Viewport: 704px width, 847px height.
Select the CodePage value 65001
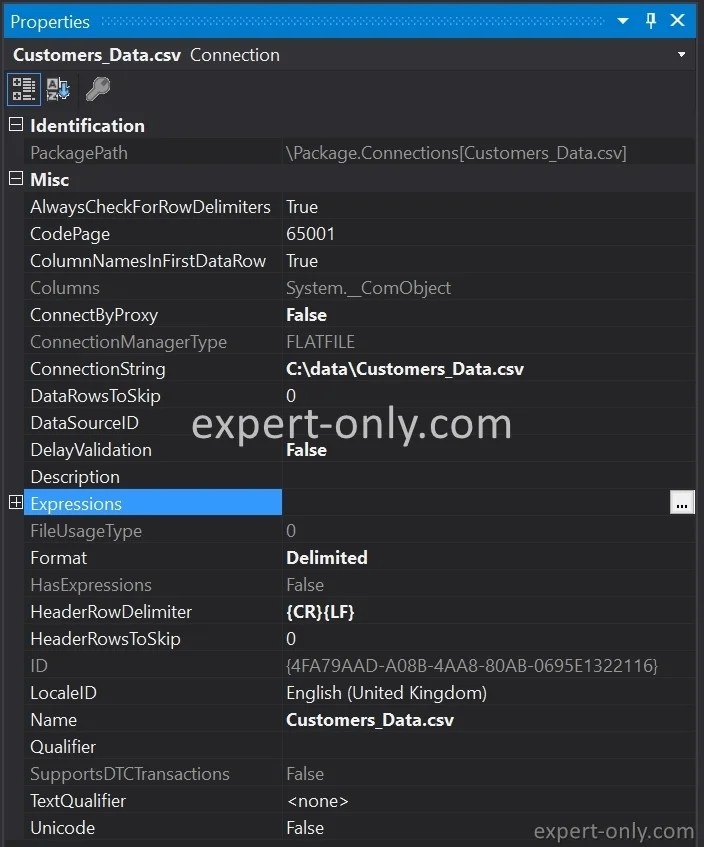tap(311, 234)
